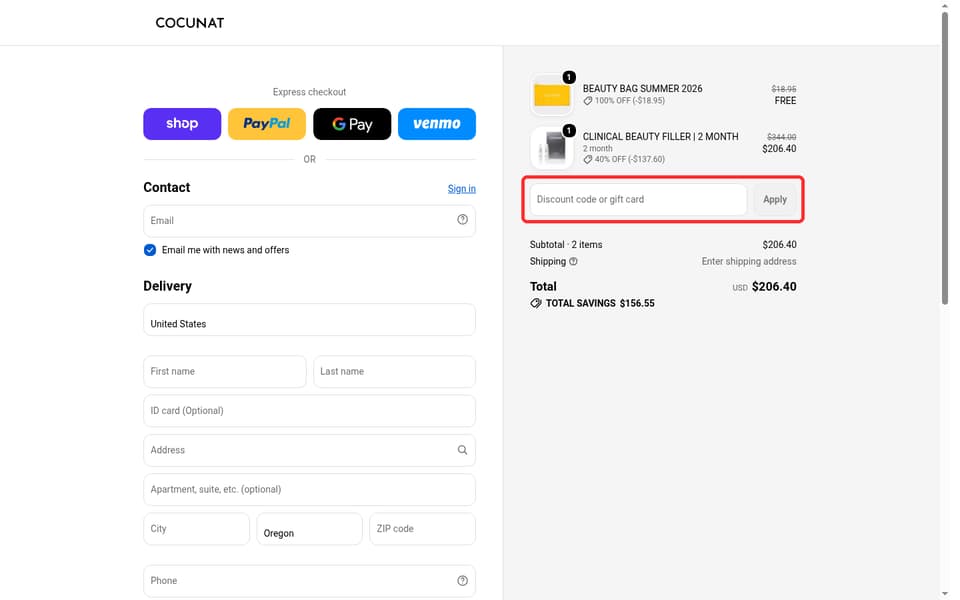Open the Oregon state dropdown
The height and width of the screenshot is (600, 960).
[309, 528]
